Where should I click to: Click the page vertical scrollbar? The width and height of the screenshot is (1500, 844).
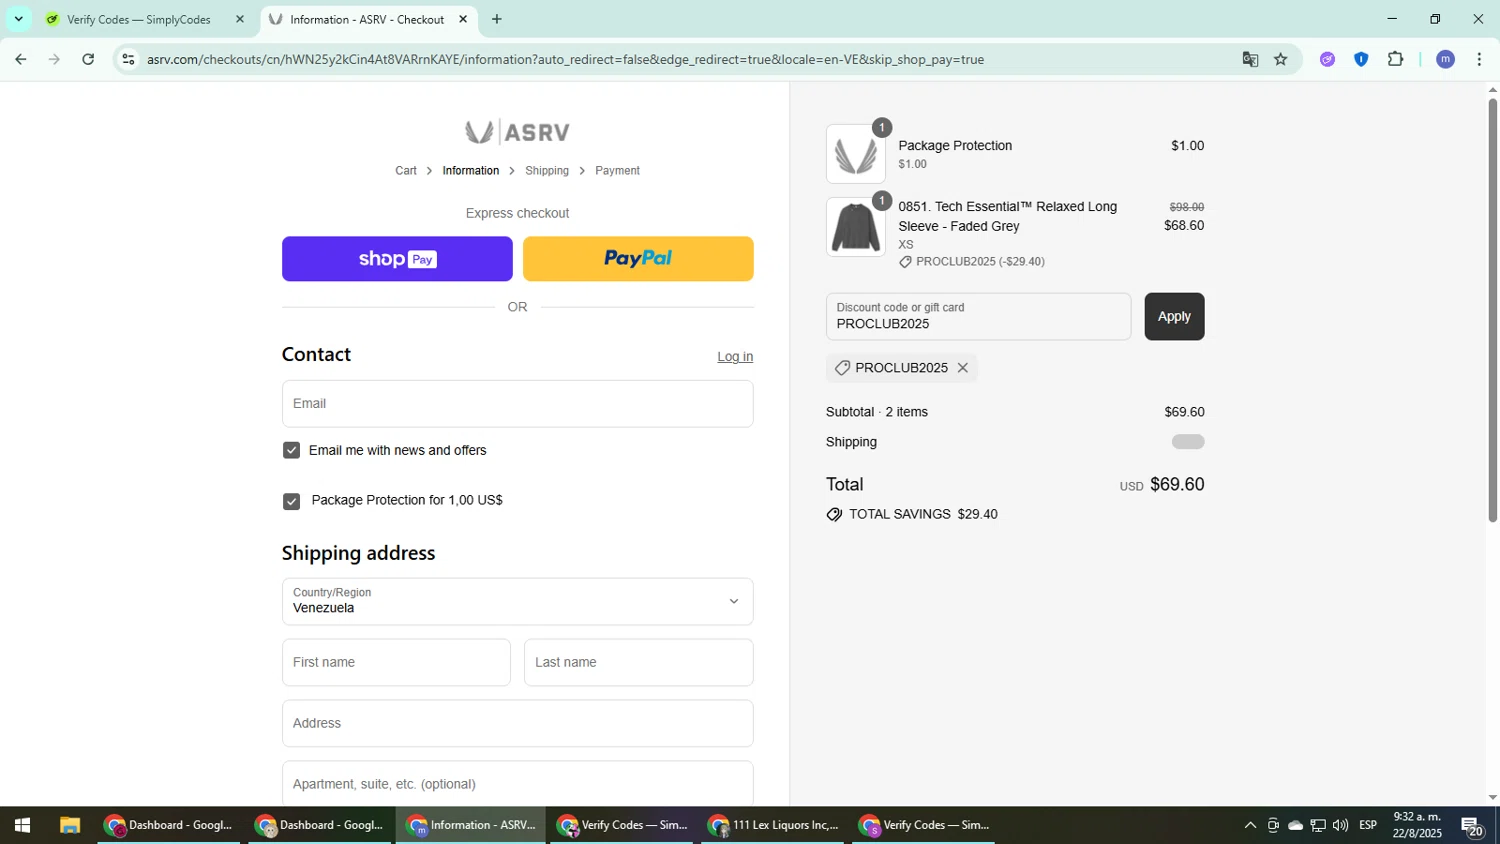coord(1492,310)
